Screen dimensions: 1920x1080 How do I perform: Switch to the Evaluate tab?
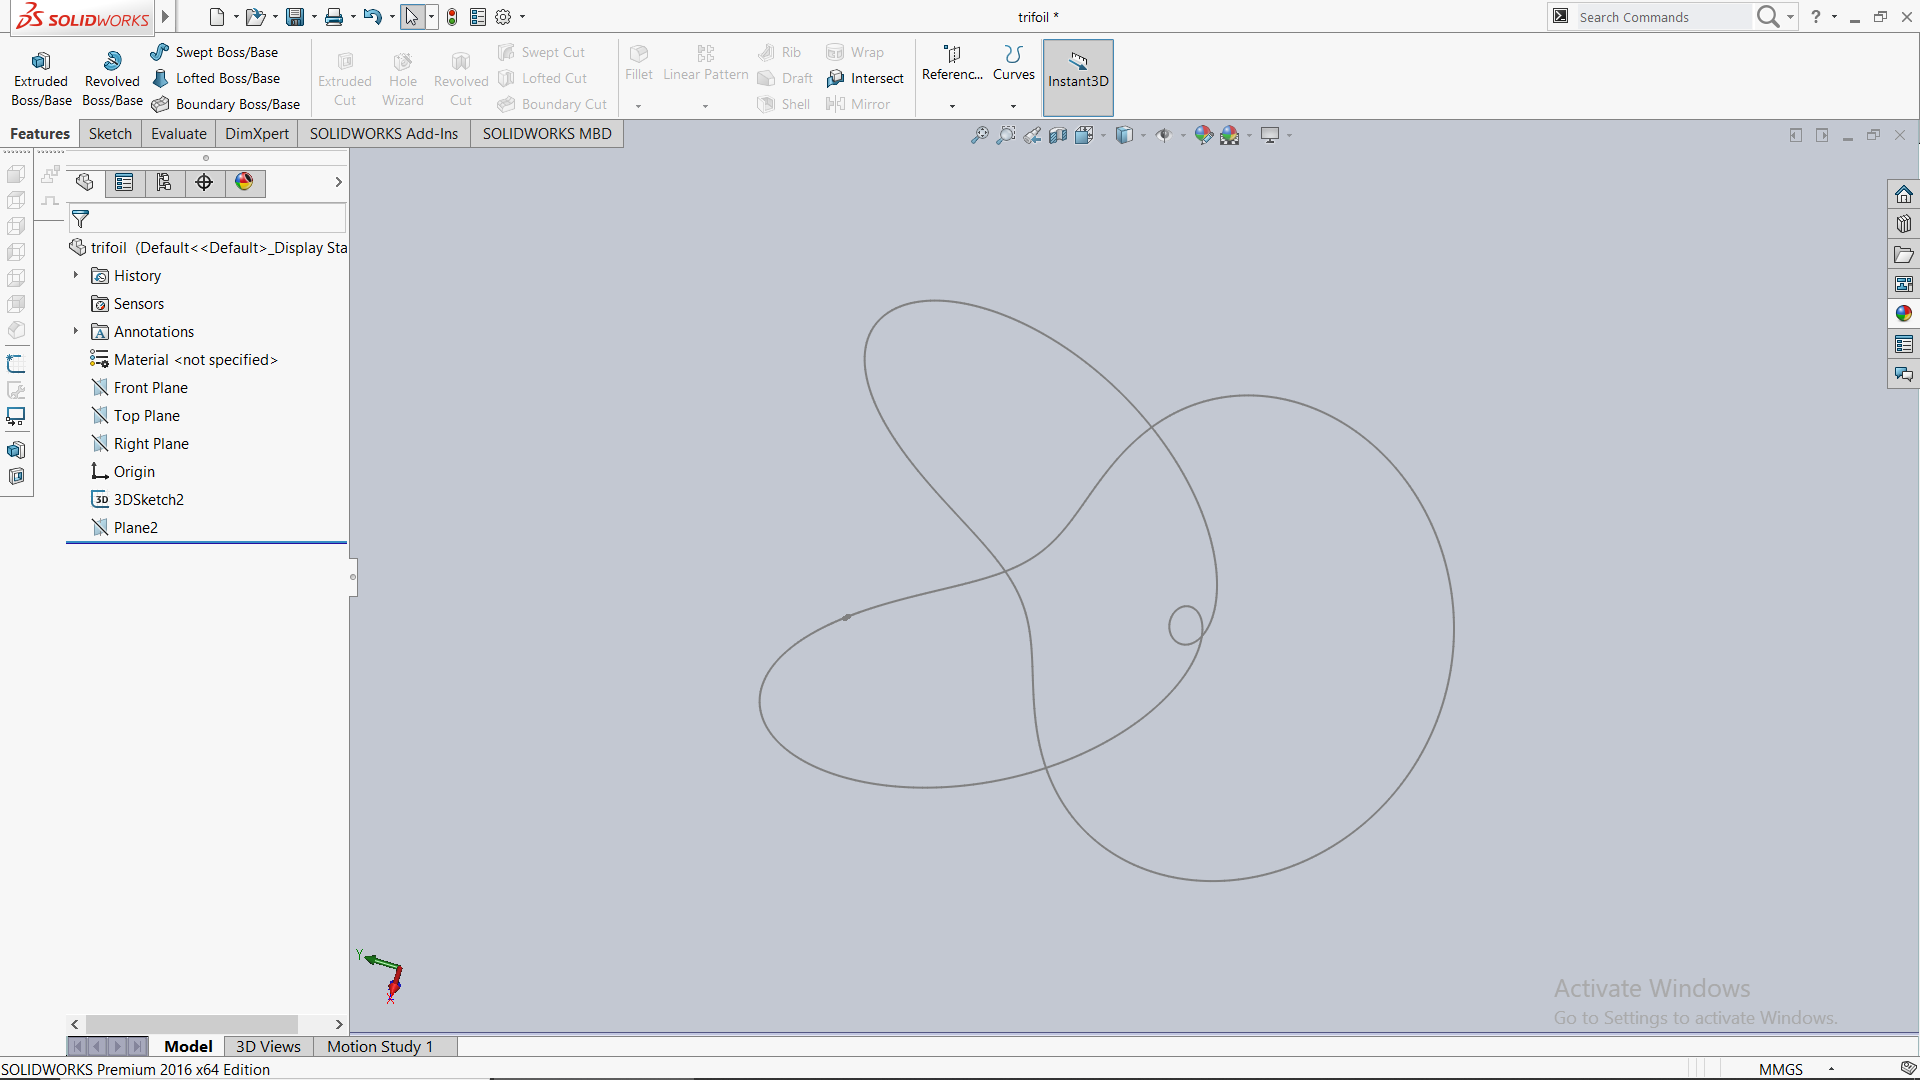point(178,134)
